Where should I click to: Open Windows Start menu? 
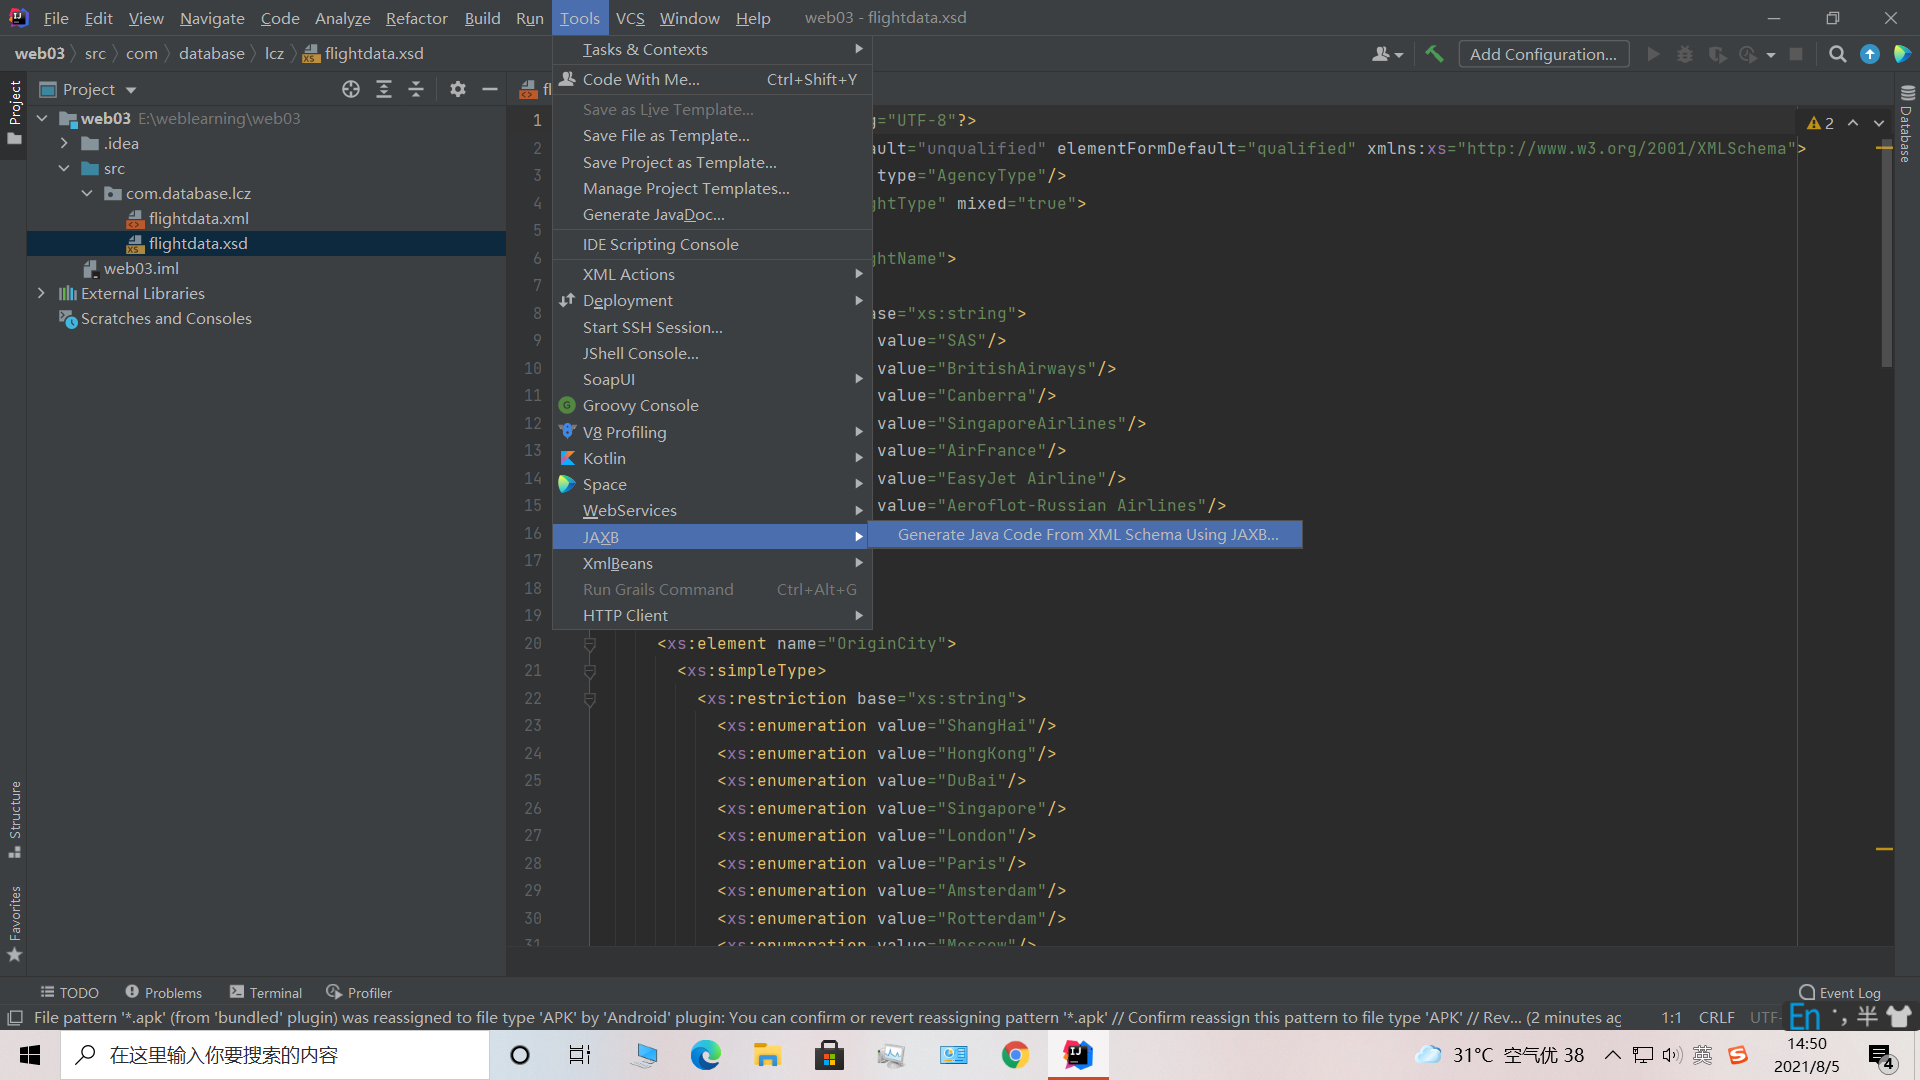30,1055
